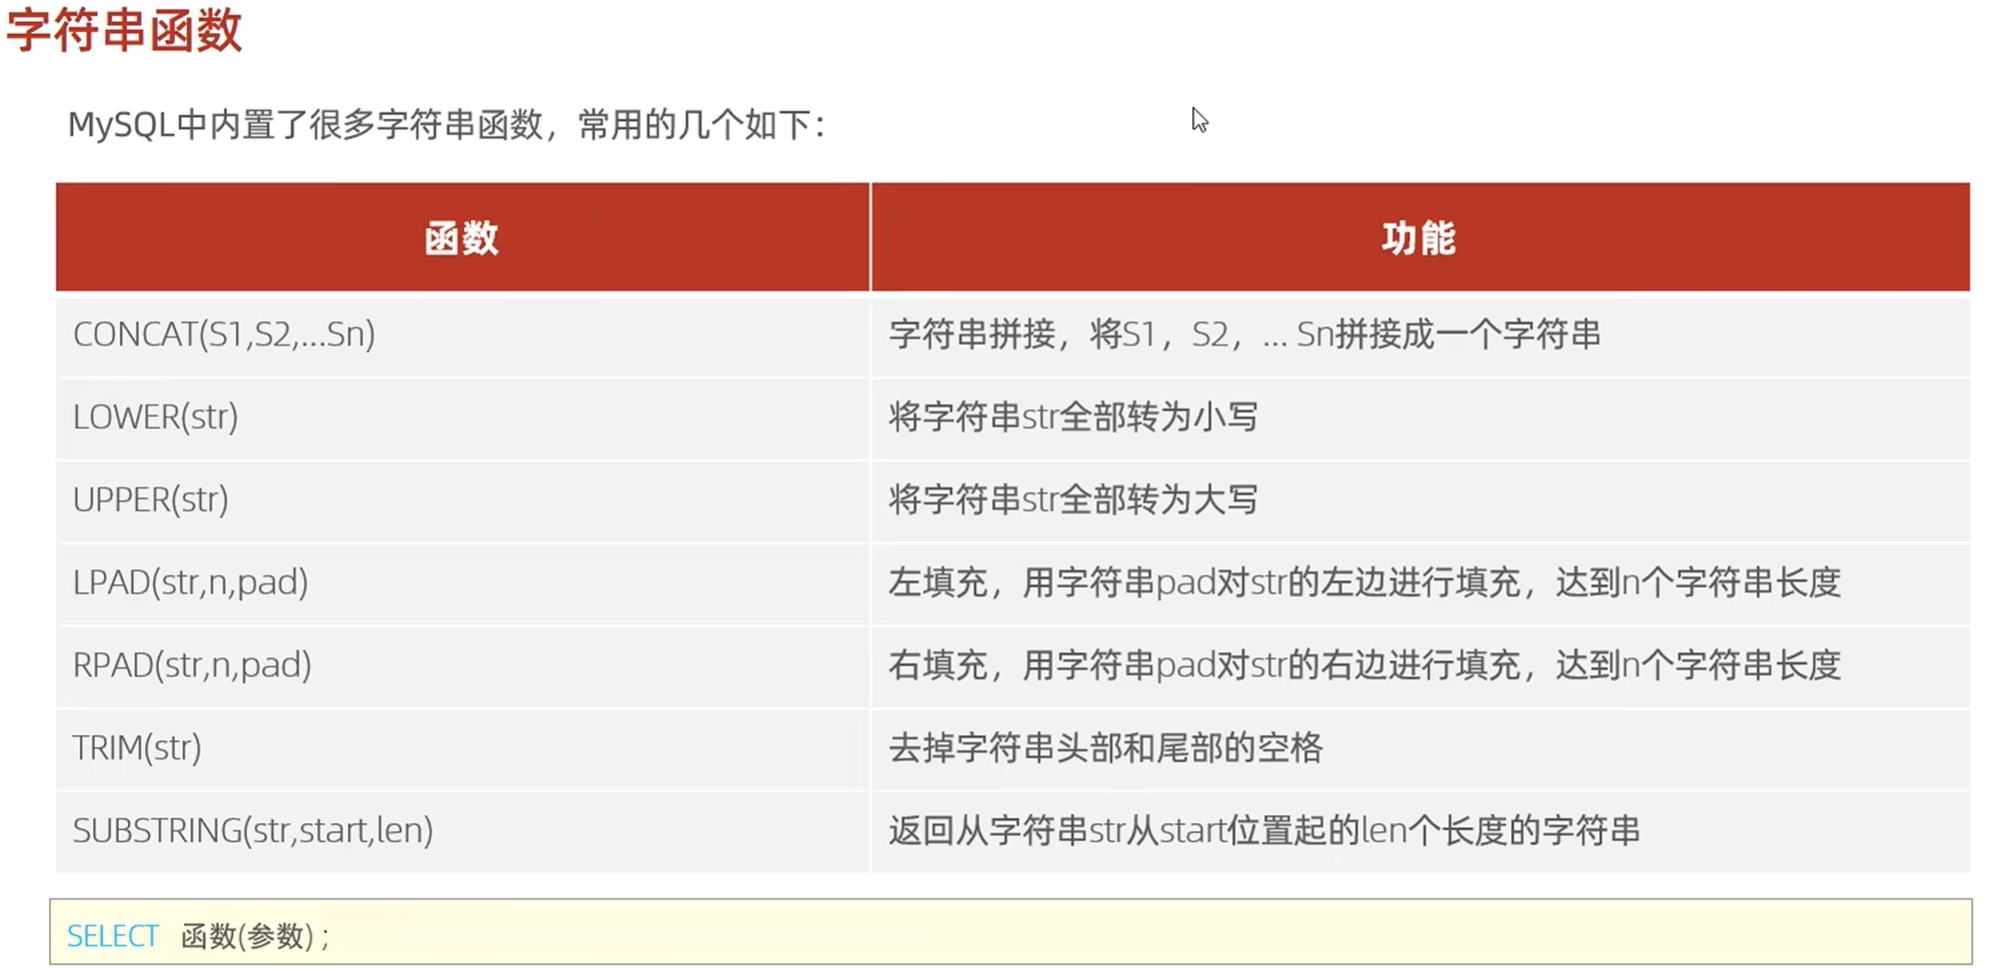Click the 字符串拼接 description for CONCAT

click(x=1244, y=334)
